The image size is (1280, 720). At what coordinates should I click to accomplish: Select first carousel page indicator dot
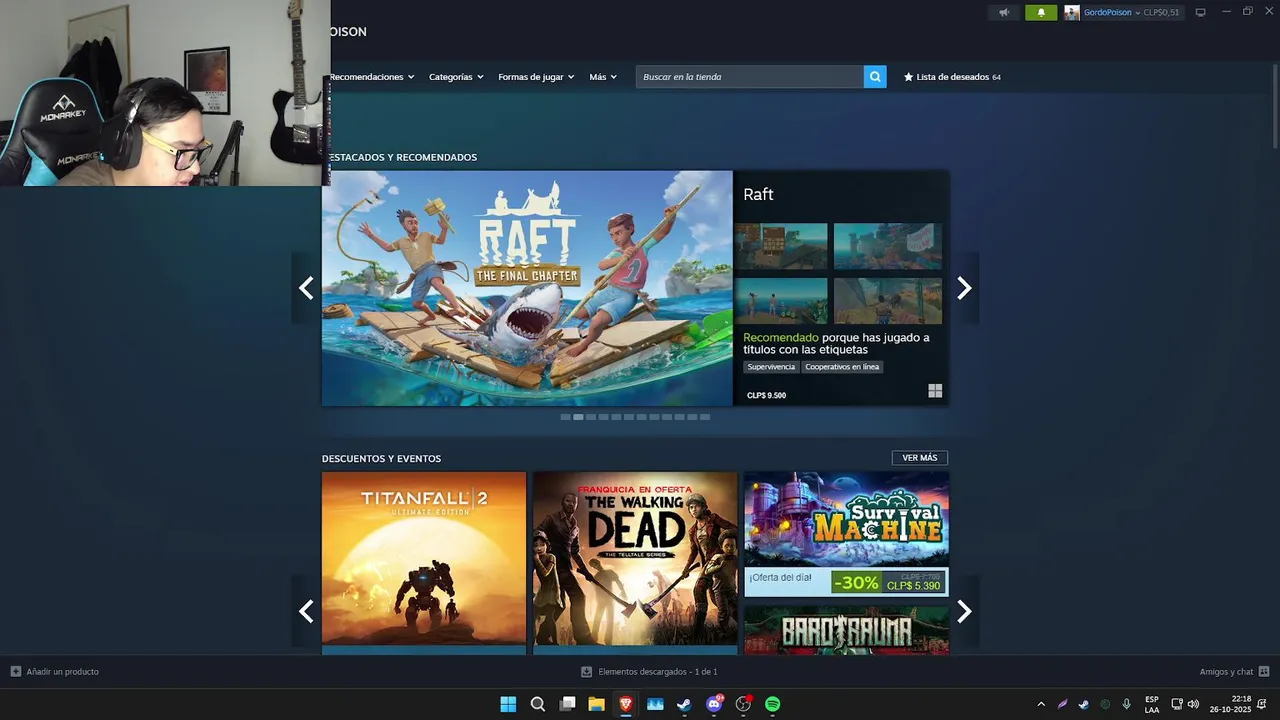pyautogui.click(x=565, y=417)
